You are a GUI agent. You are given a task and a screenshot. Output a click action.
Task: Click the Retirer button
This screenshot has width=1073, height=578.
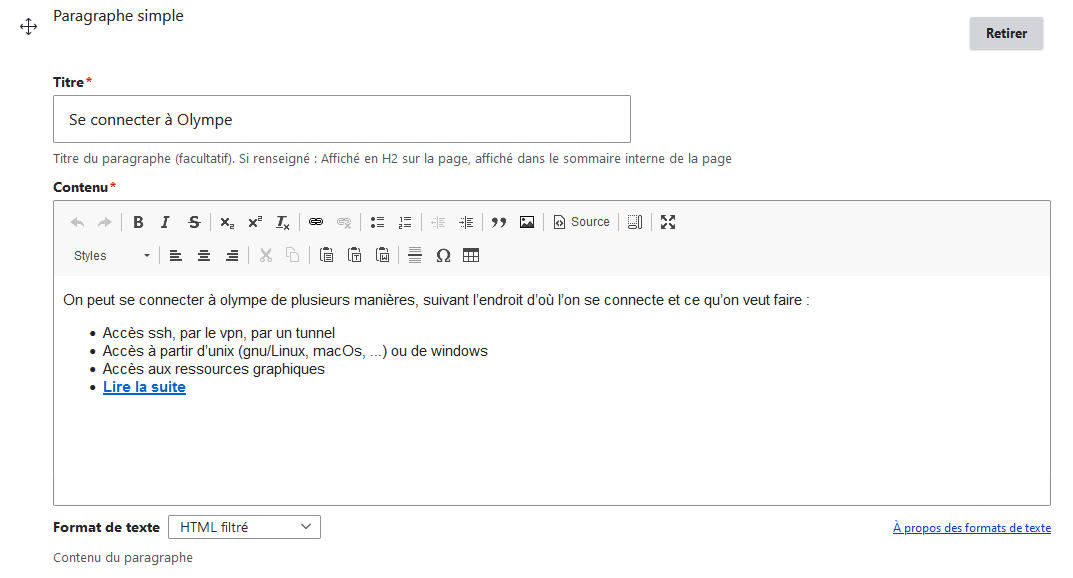[x=1005, y=33]
